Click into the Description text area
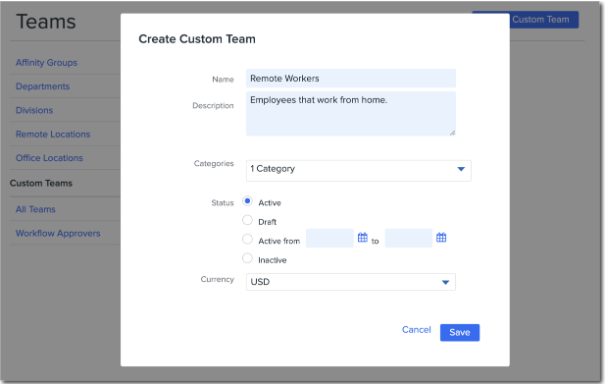The width and height of the screenshot is (605, 384). tap(351, 114)
